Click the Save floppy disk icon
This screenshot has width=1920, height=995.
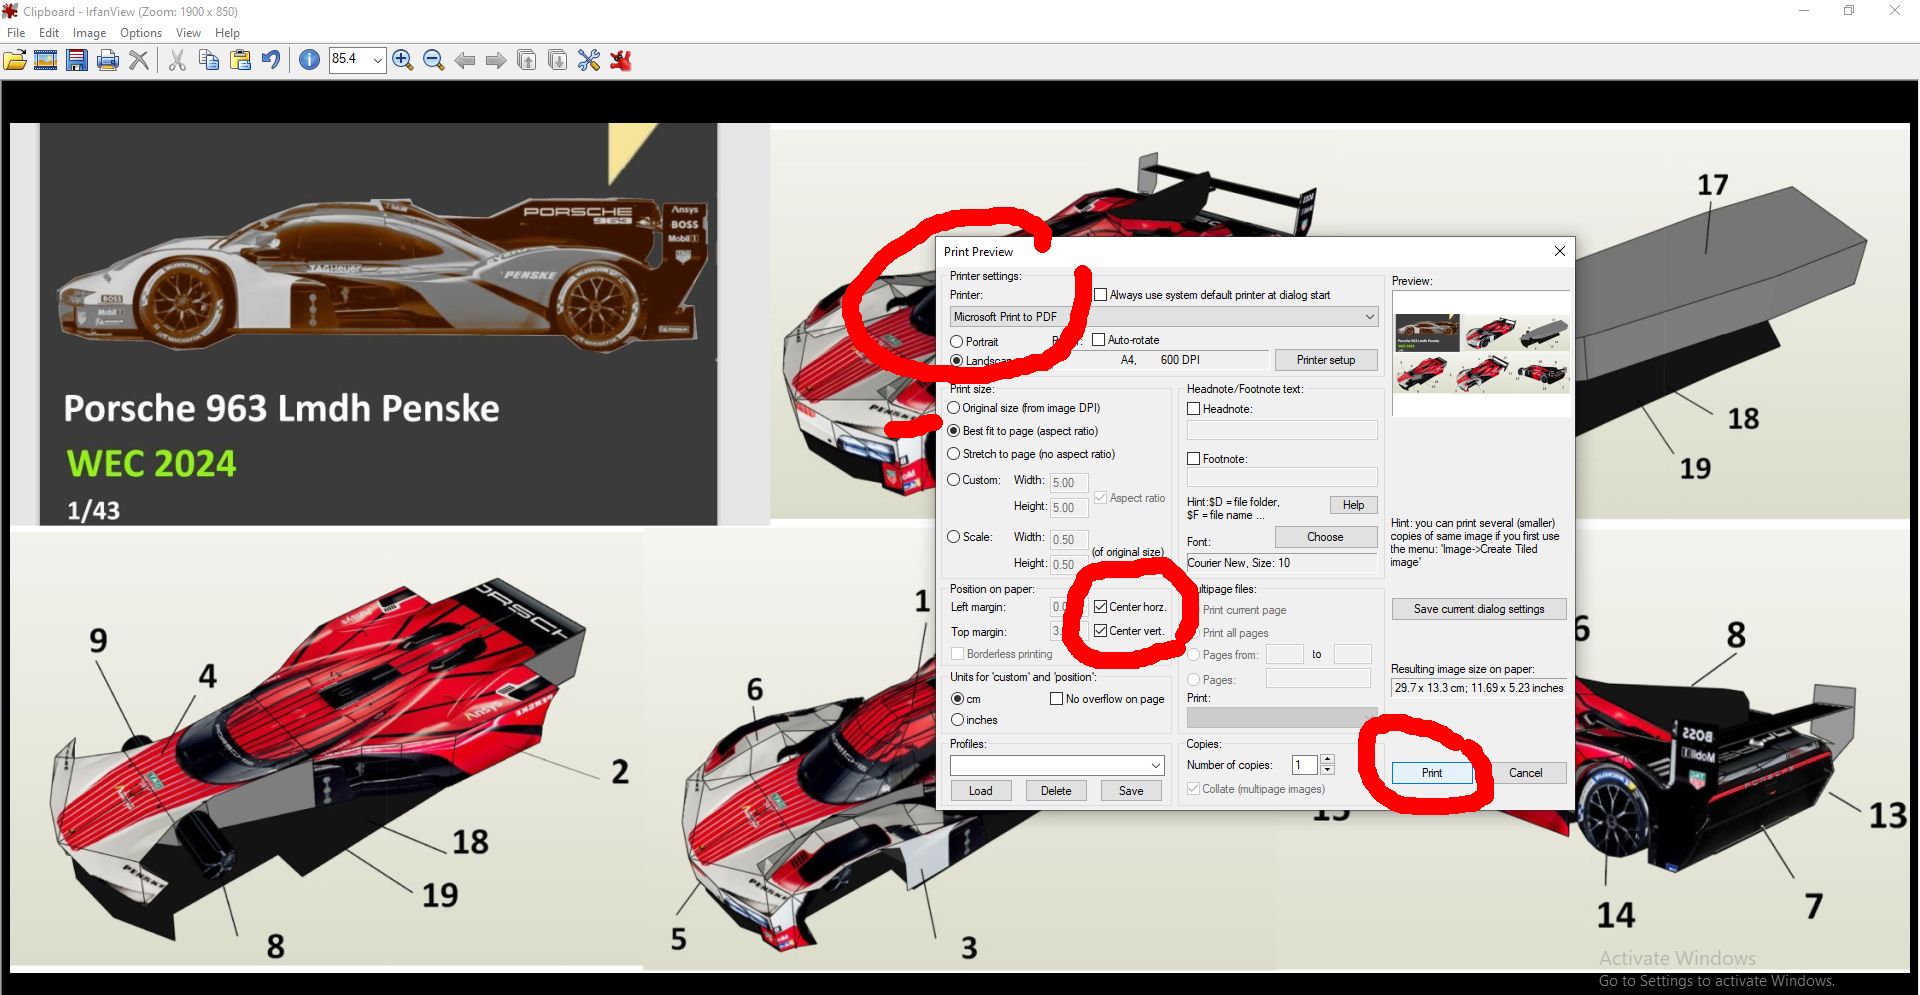pos(77,60)
